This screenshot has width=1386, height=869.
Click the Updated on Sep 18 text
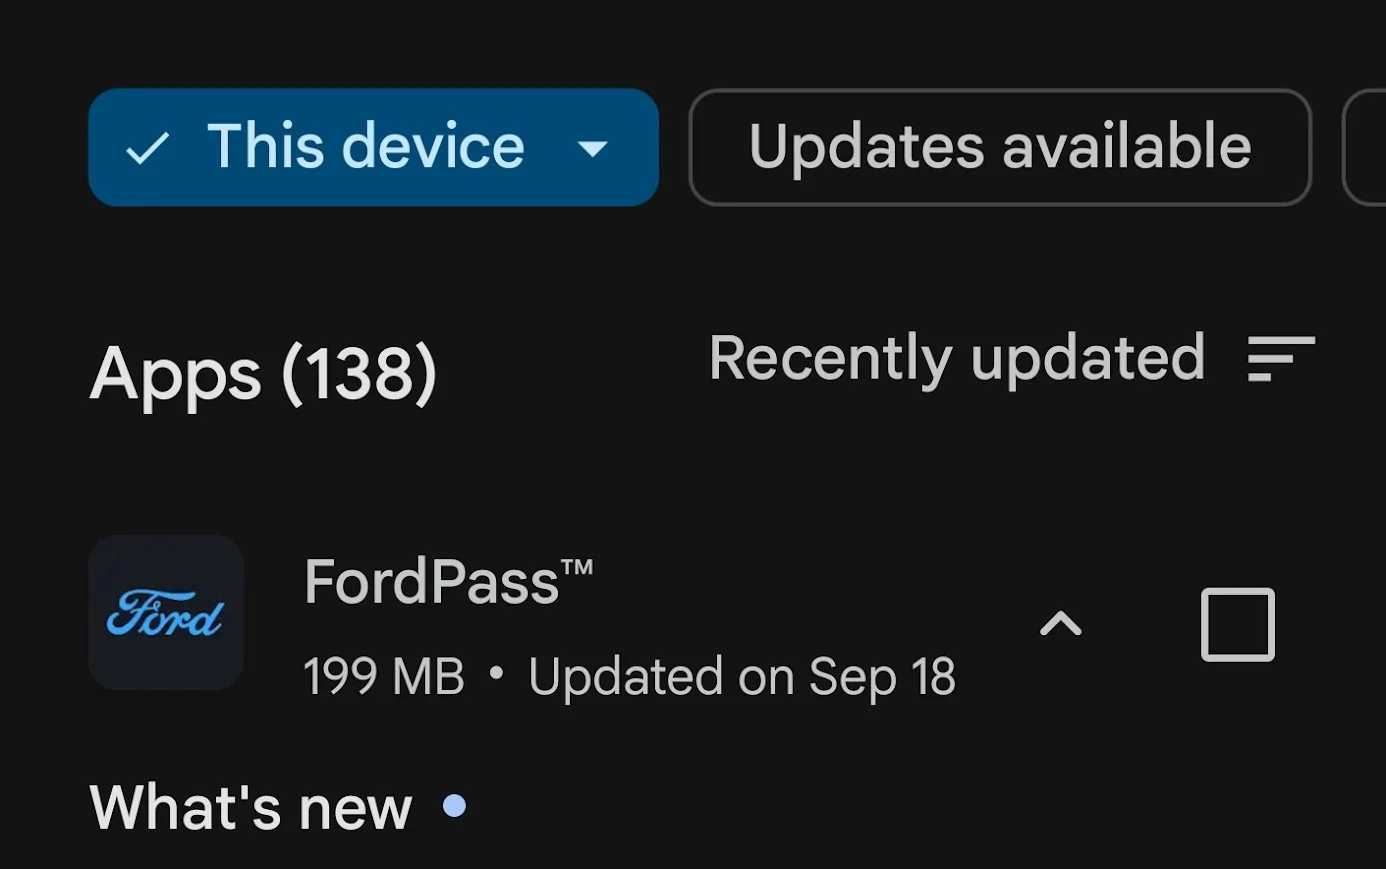742,677
